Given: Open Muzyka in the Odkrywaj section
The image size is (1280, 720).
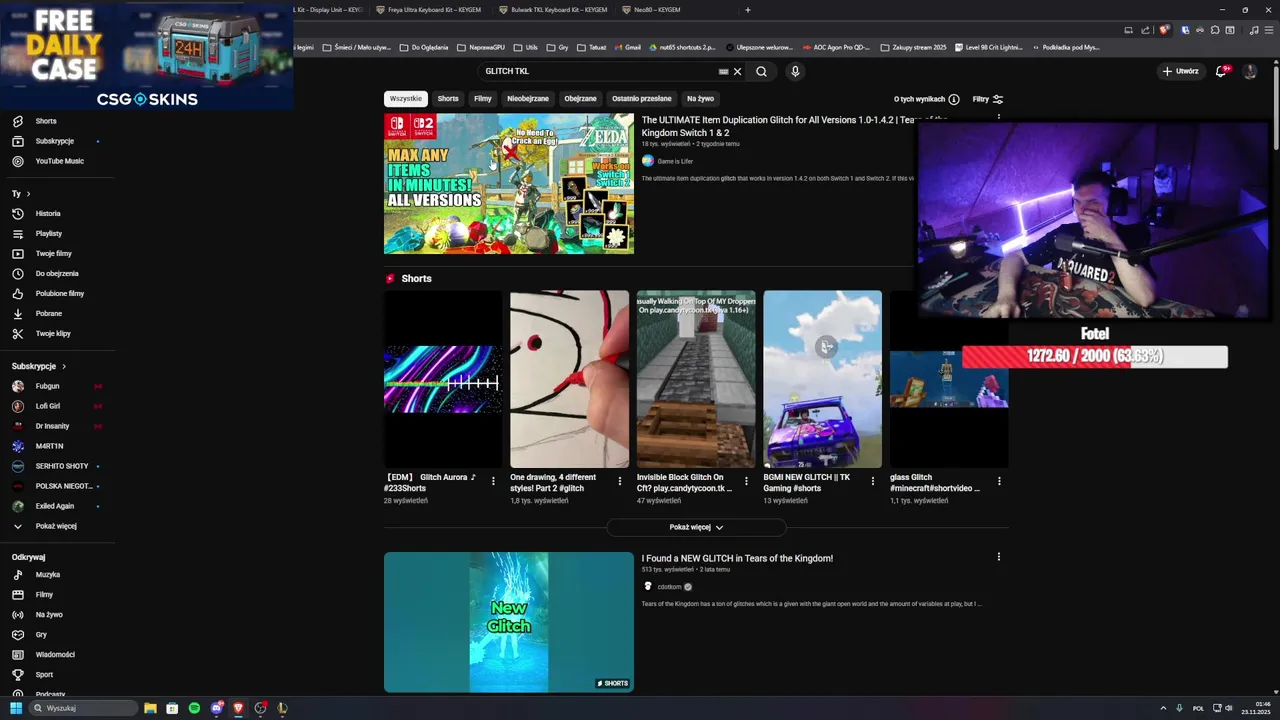Looking at the screenshot, I should [x=47, y=575].
